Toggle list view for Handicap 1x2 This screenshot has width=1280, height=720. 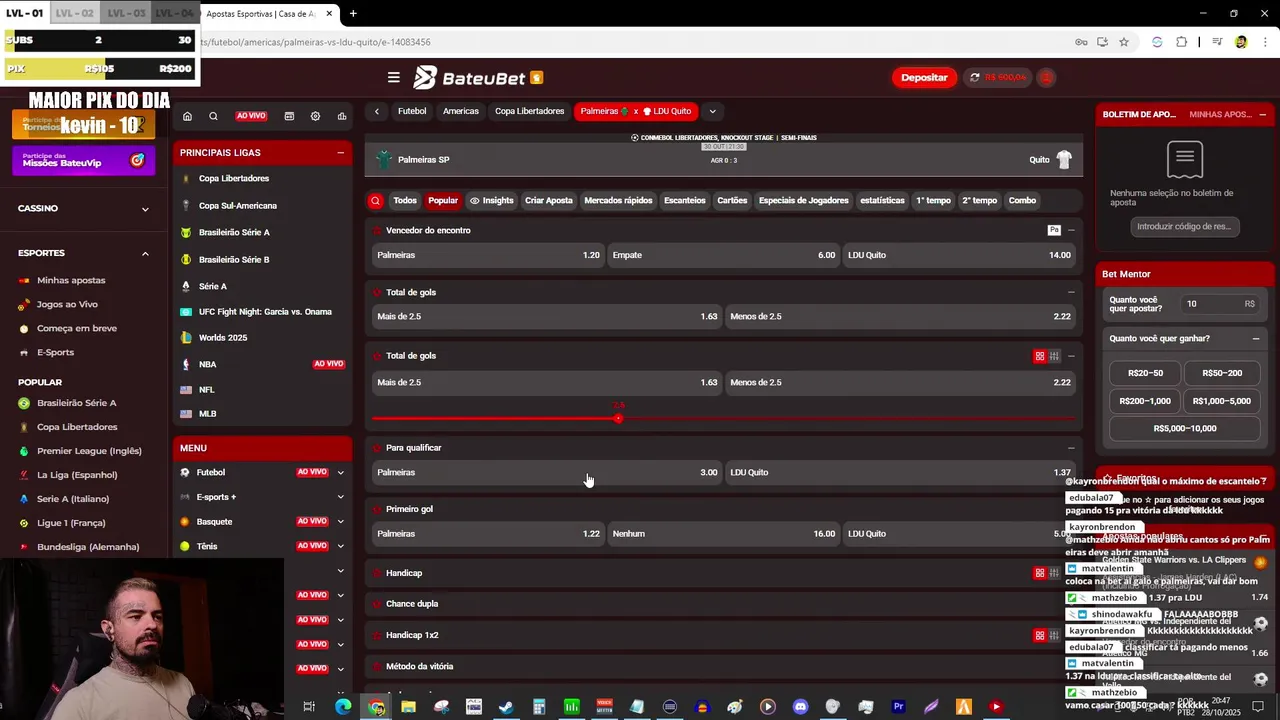pyautogui.click(x=1054, y=635)
